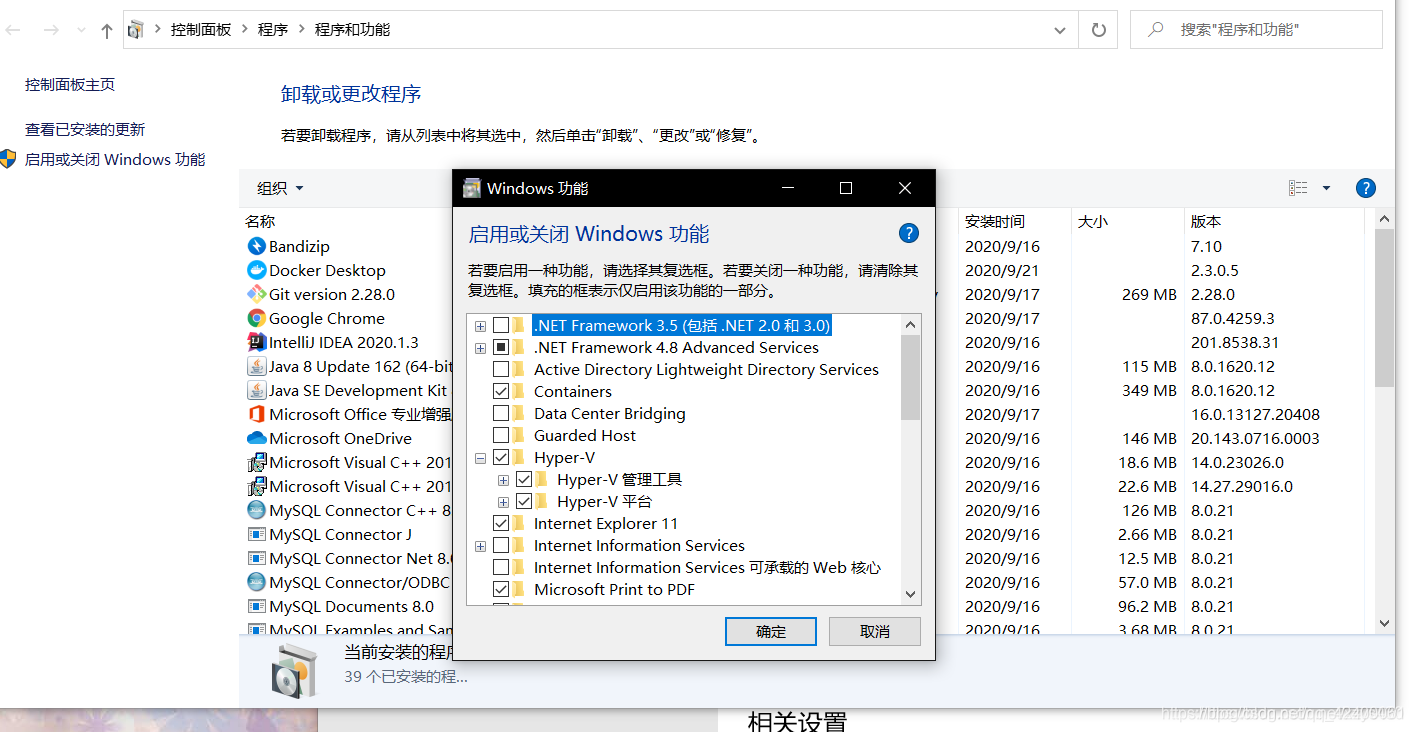Expand Hyper-V 平台 node
Viewport: 1413px width, 732px height.
[x=503, y=502]
